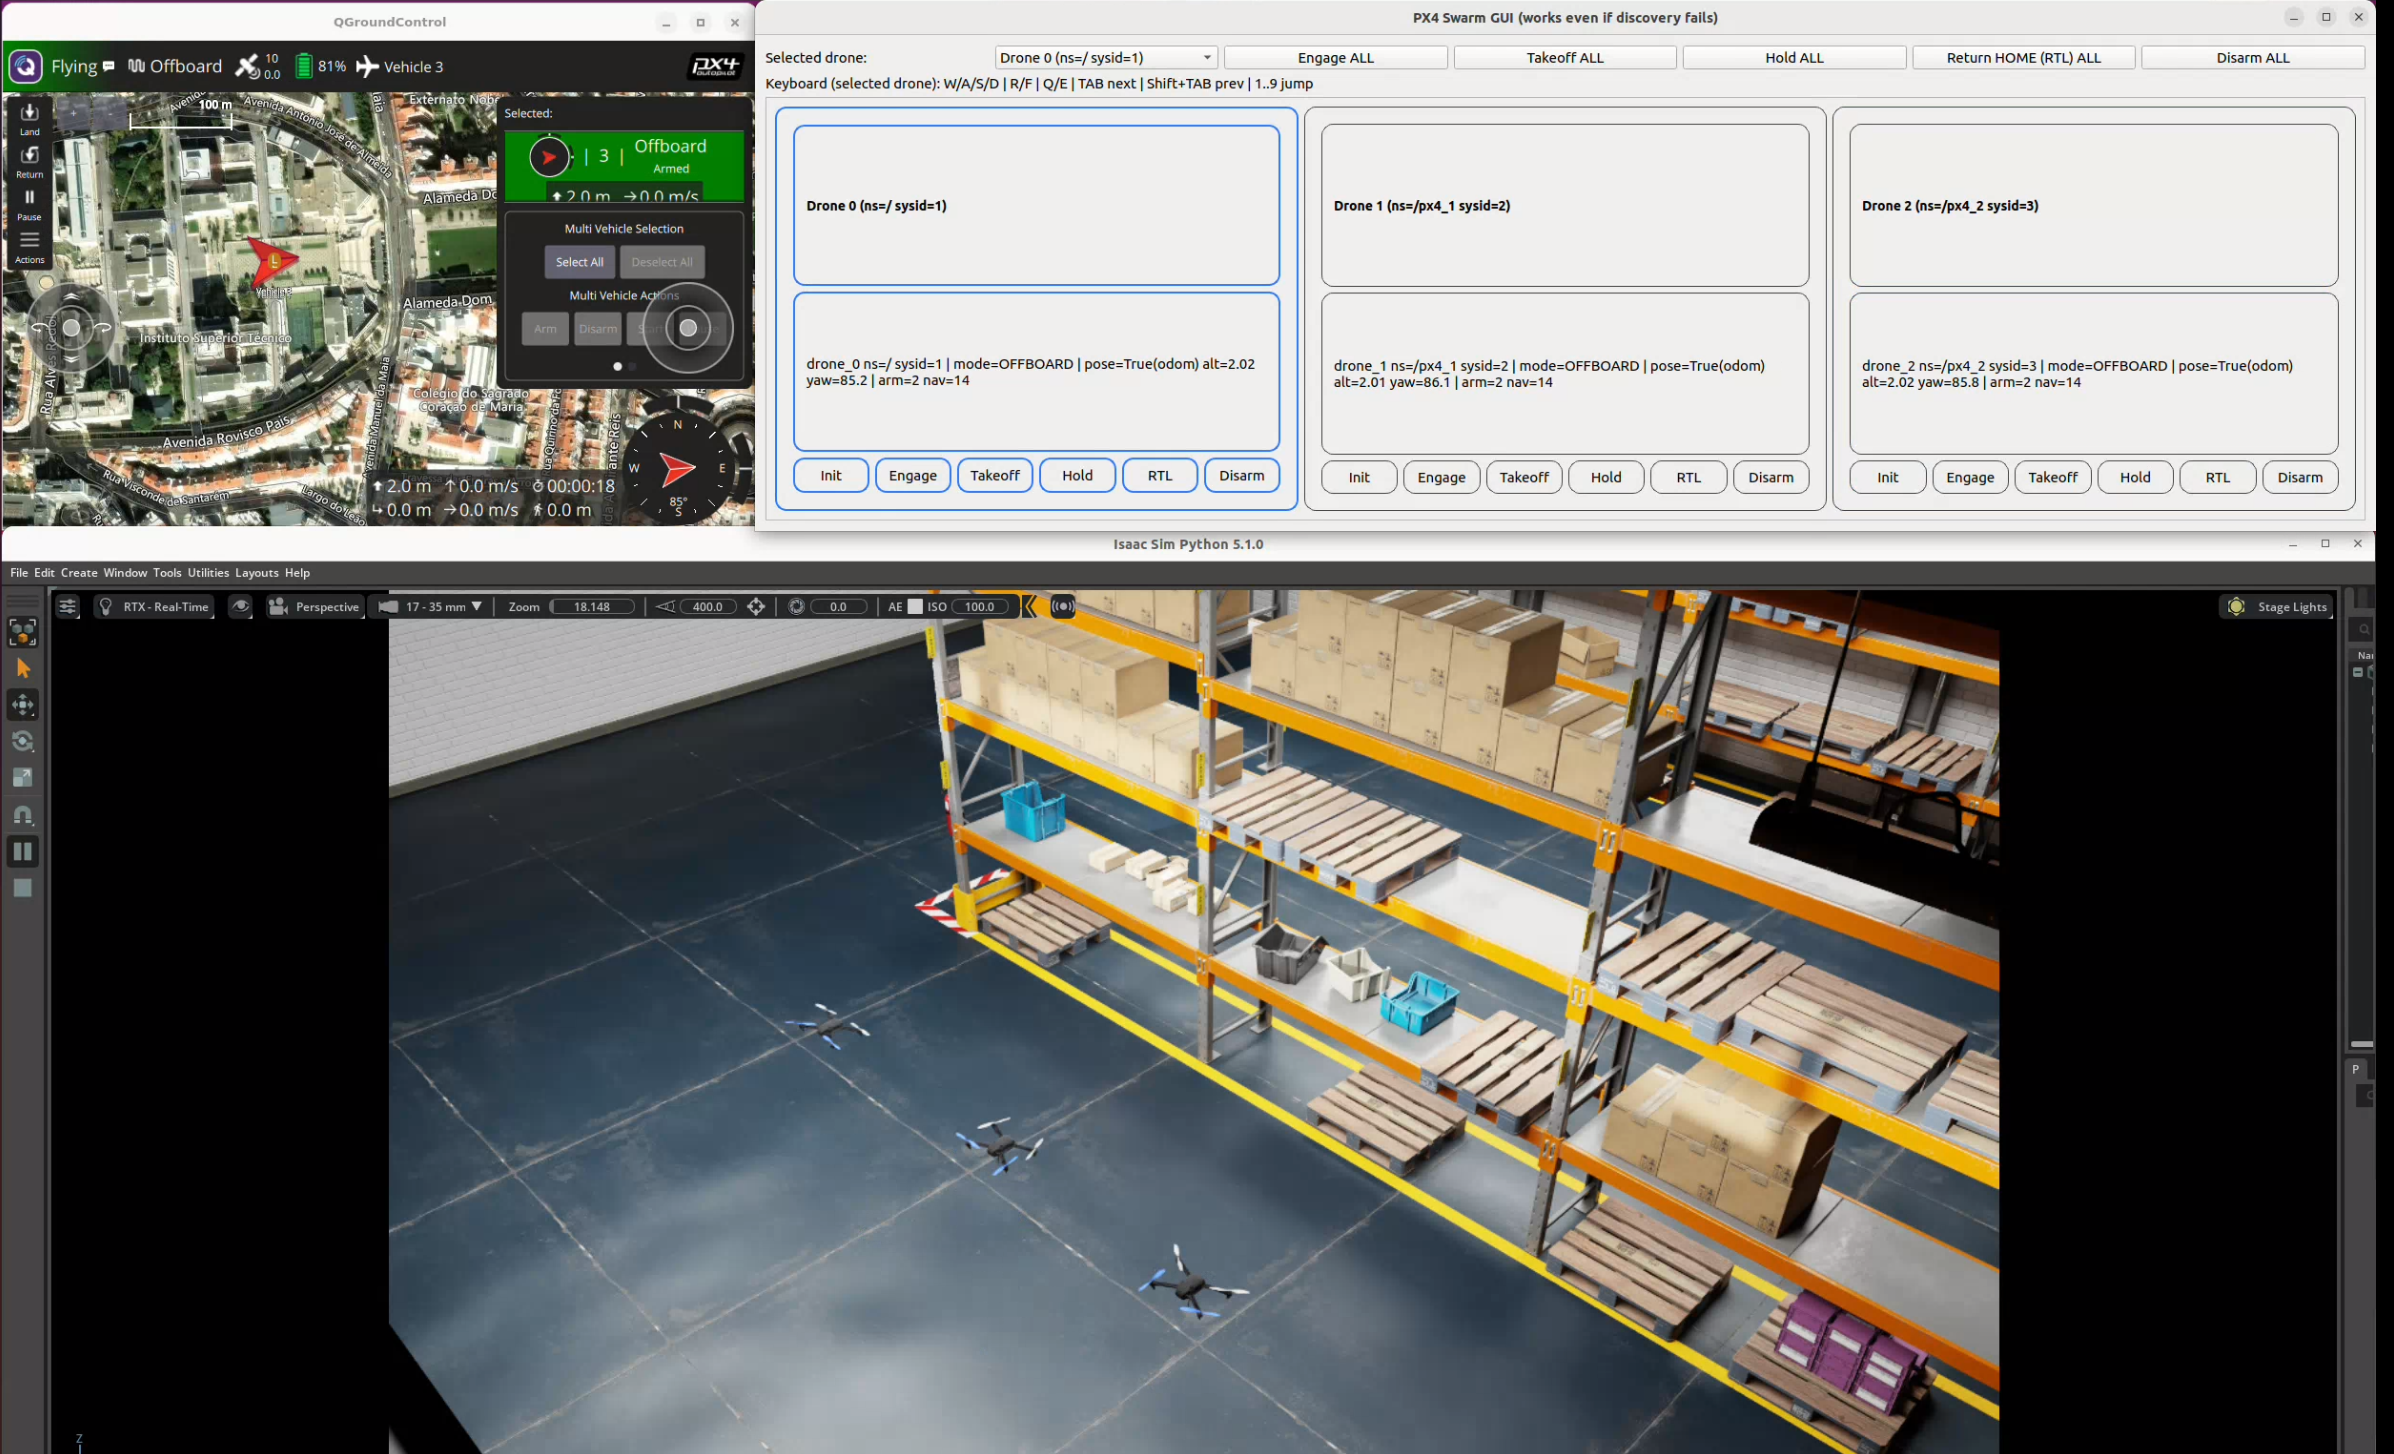The height and width of the screenshot is (1454, 2394).
Task: Open the Offboard flight mode selector
Action: (x=175, y=66)
